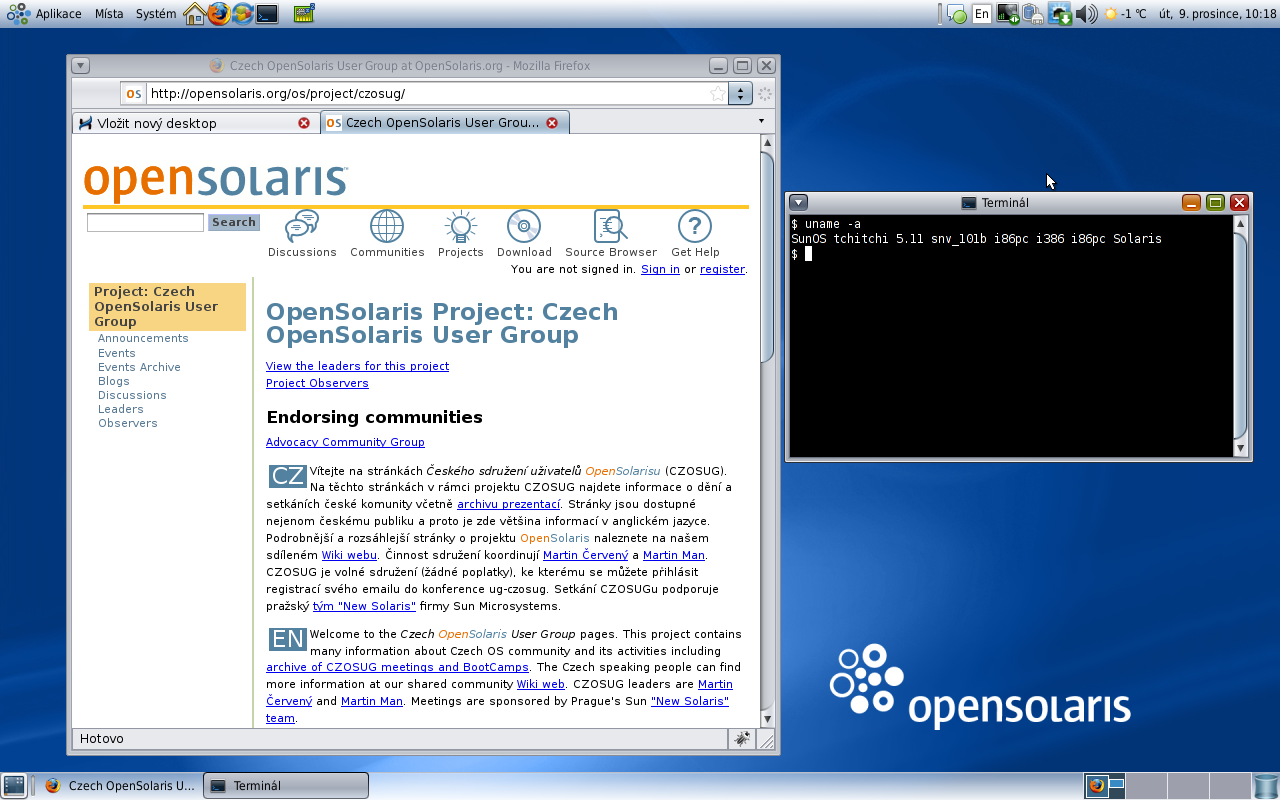Click the Wiki webu link
1280x800 pixels.
349,555
